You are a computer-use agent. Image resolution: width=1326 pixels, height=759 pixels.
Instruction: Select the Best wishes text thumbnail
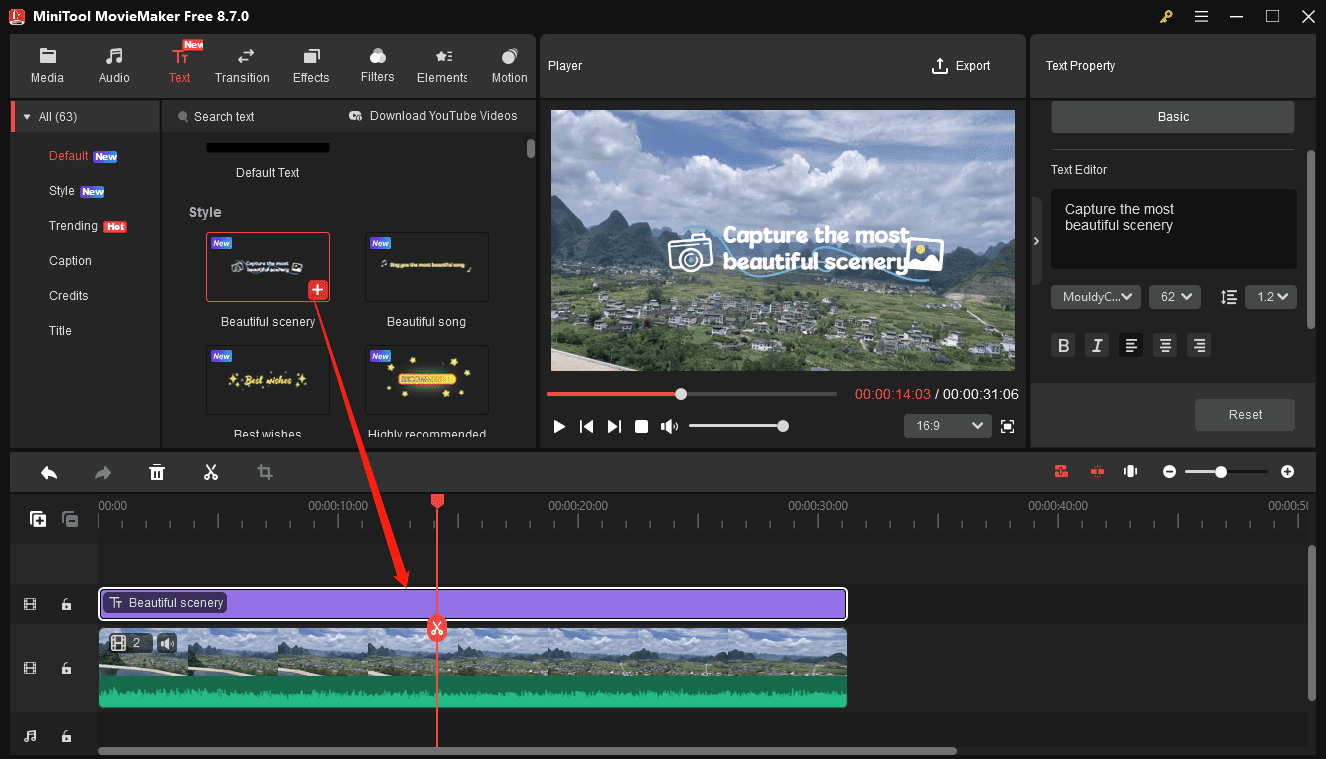click(x=268, y=380)
